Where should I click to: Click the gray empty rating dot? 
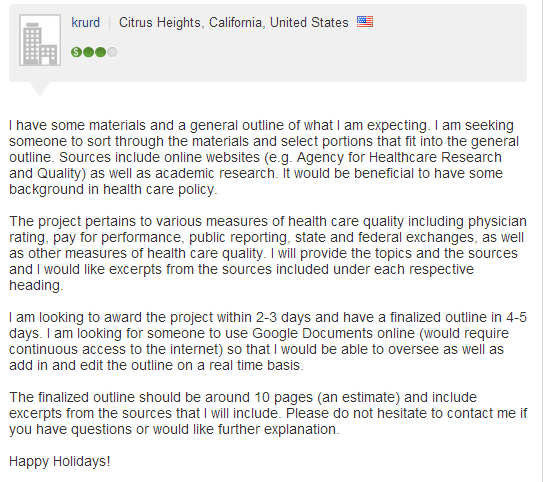coord(112,52)
